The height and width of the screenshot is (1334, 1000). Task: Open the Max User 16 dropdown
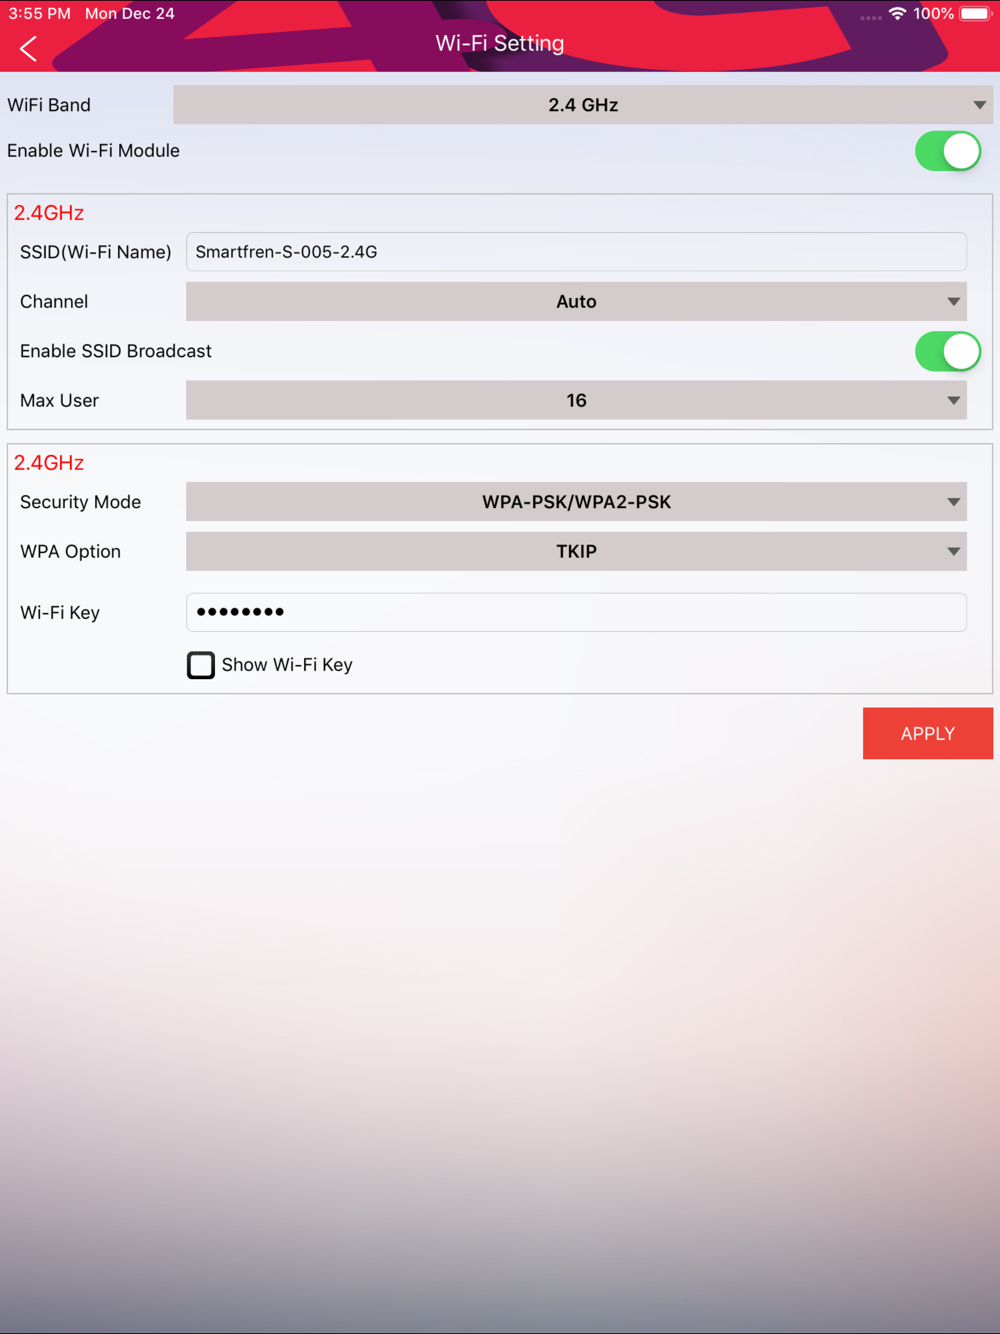pos(576,400)
